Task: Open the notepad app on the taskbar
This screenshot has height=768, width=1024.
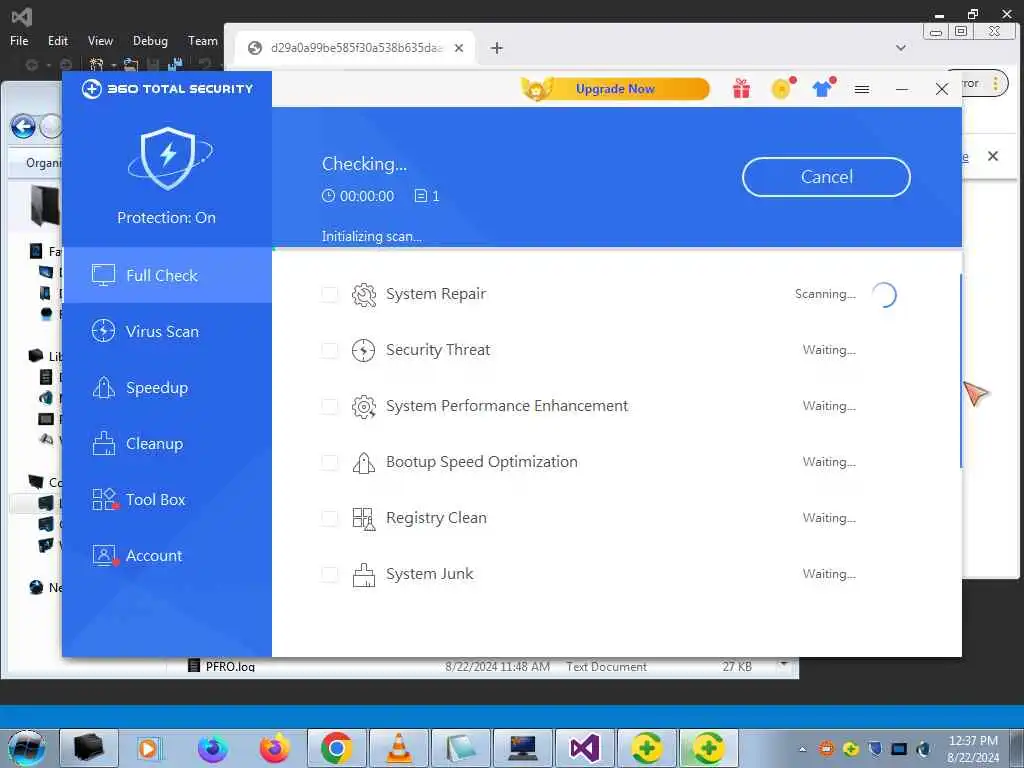Action: coord(460,748)
